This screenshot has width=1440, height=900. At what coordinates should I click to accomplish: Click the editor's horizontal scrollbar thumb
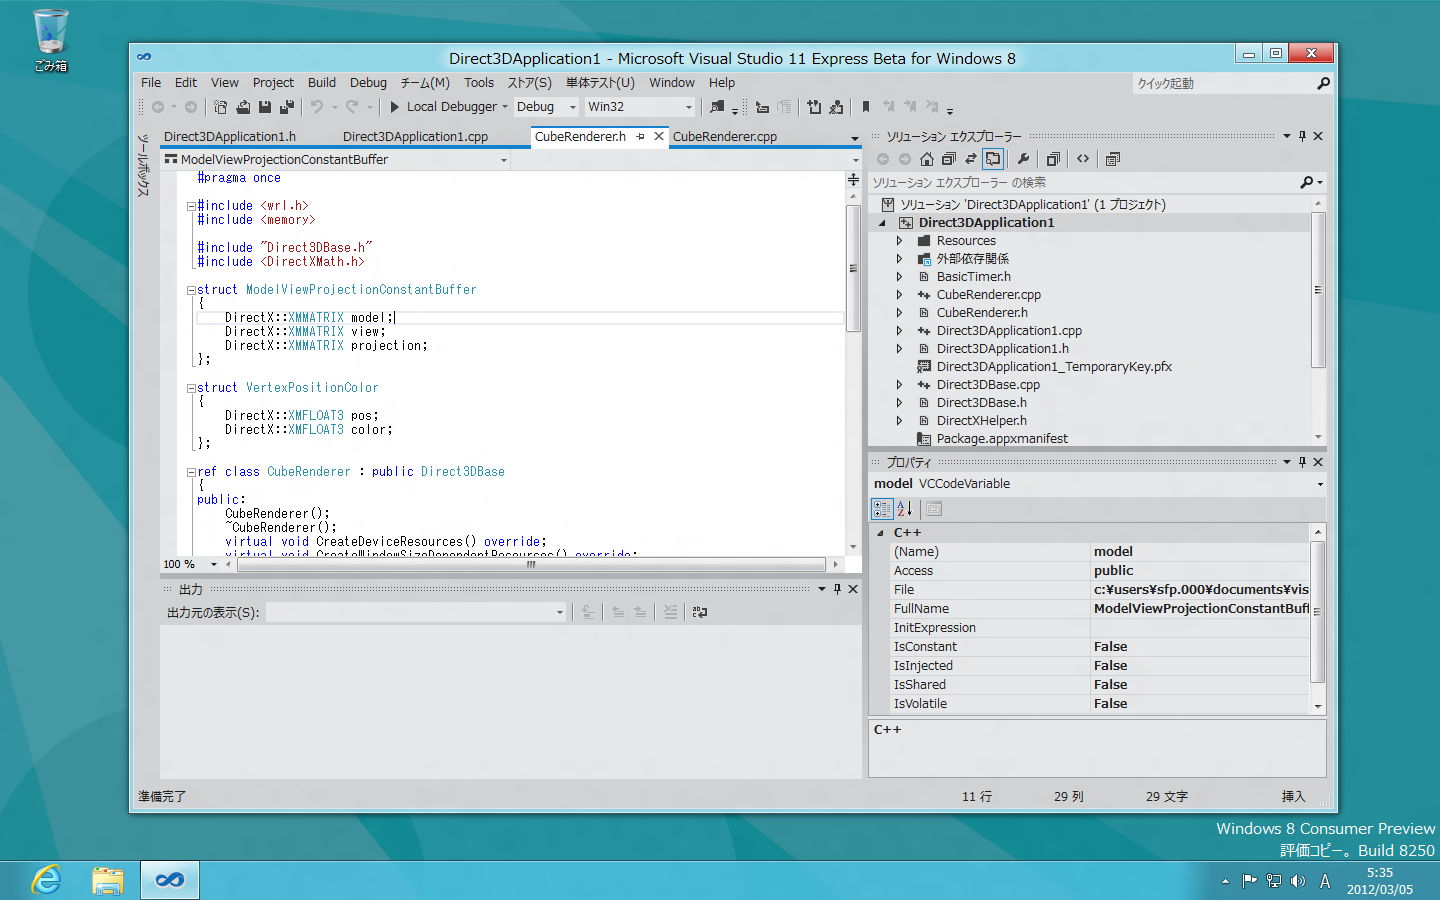[x=531, y=565]
